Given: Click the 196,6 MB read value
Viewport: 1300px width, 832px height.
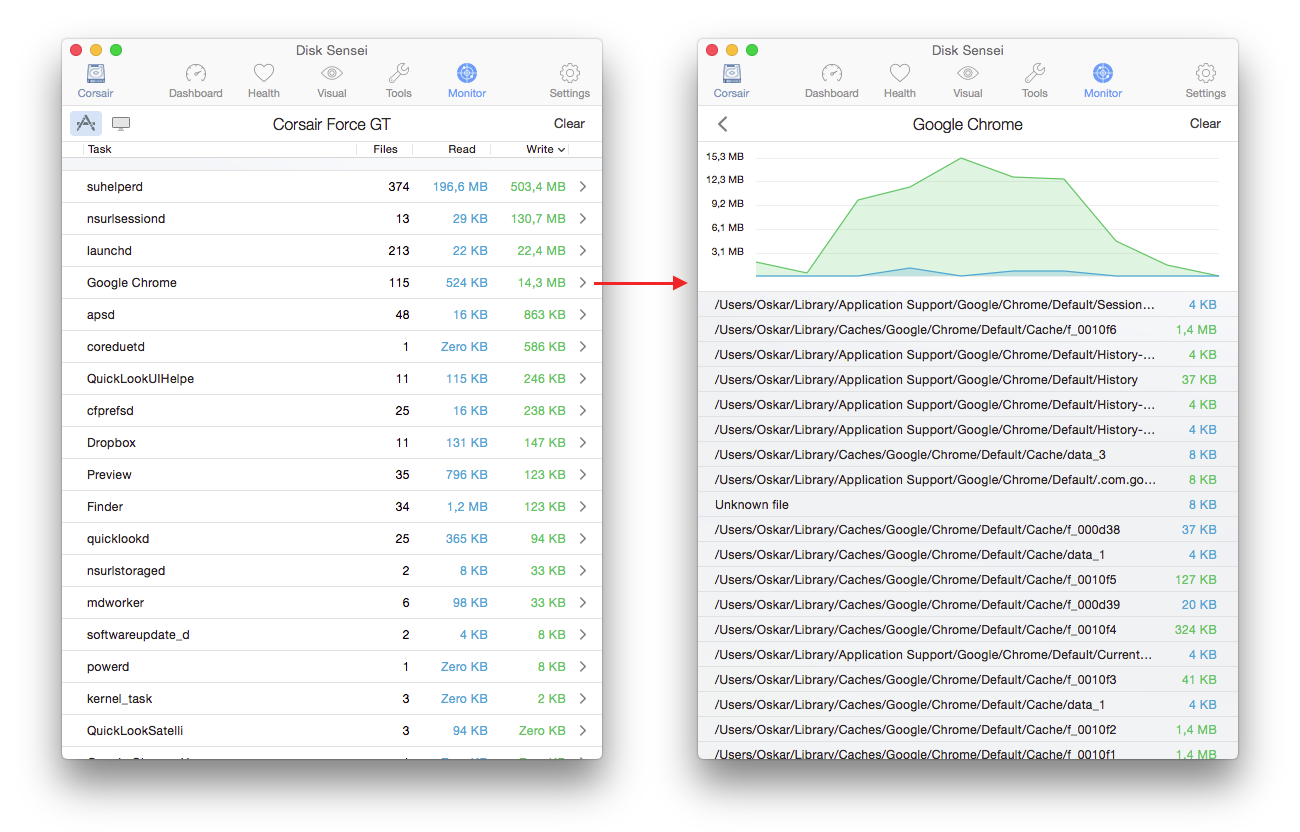Looking at the screenshot, I should pos(460,187).
